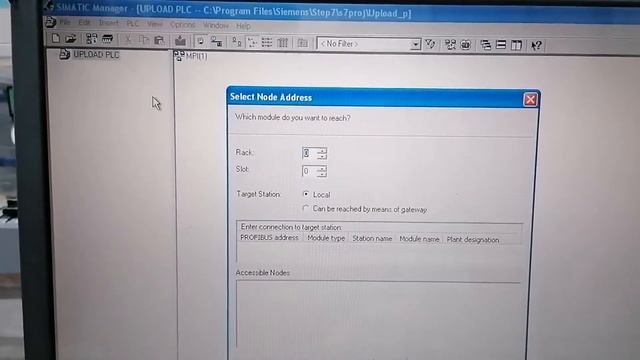
Task: Click the Plant designation column header
Action: [x=473, y=240]
